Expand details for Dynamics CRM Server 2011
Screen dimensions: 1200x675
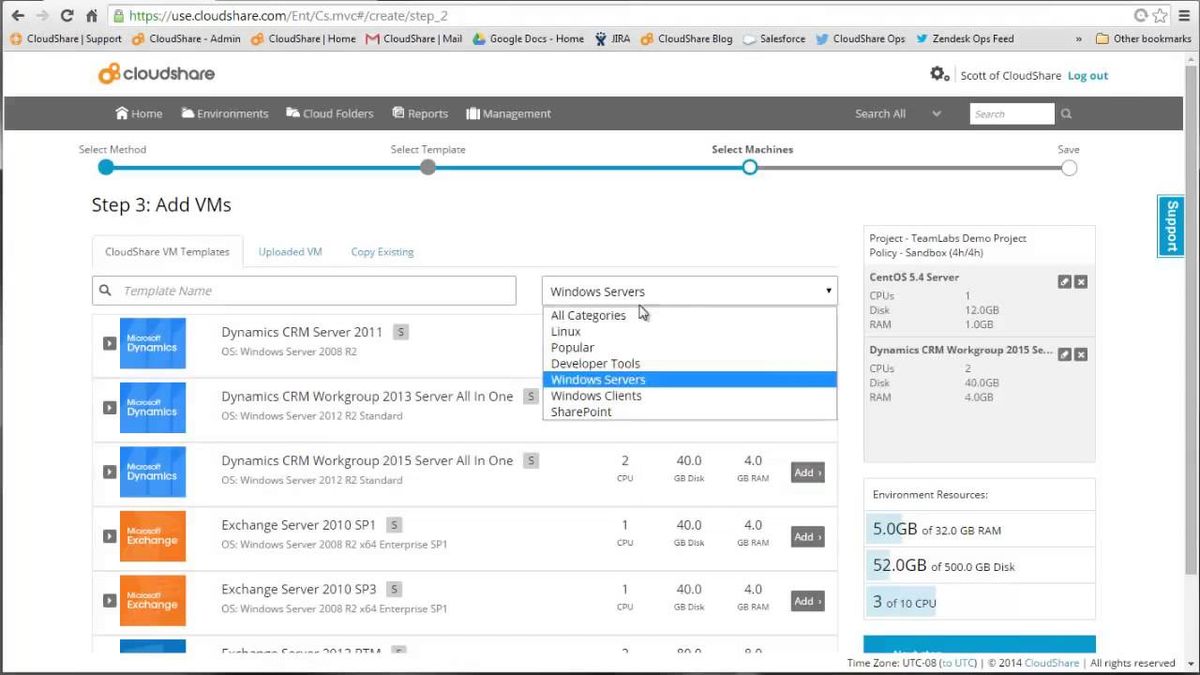coord(110,343)
